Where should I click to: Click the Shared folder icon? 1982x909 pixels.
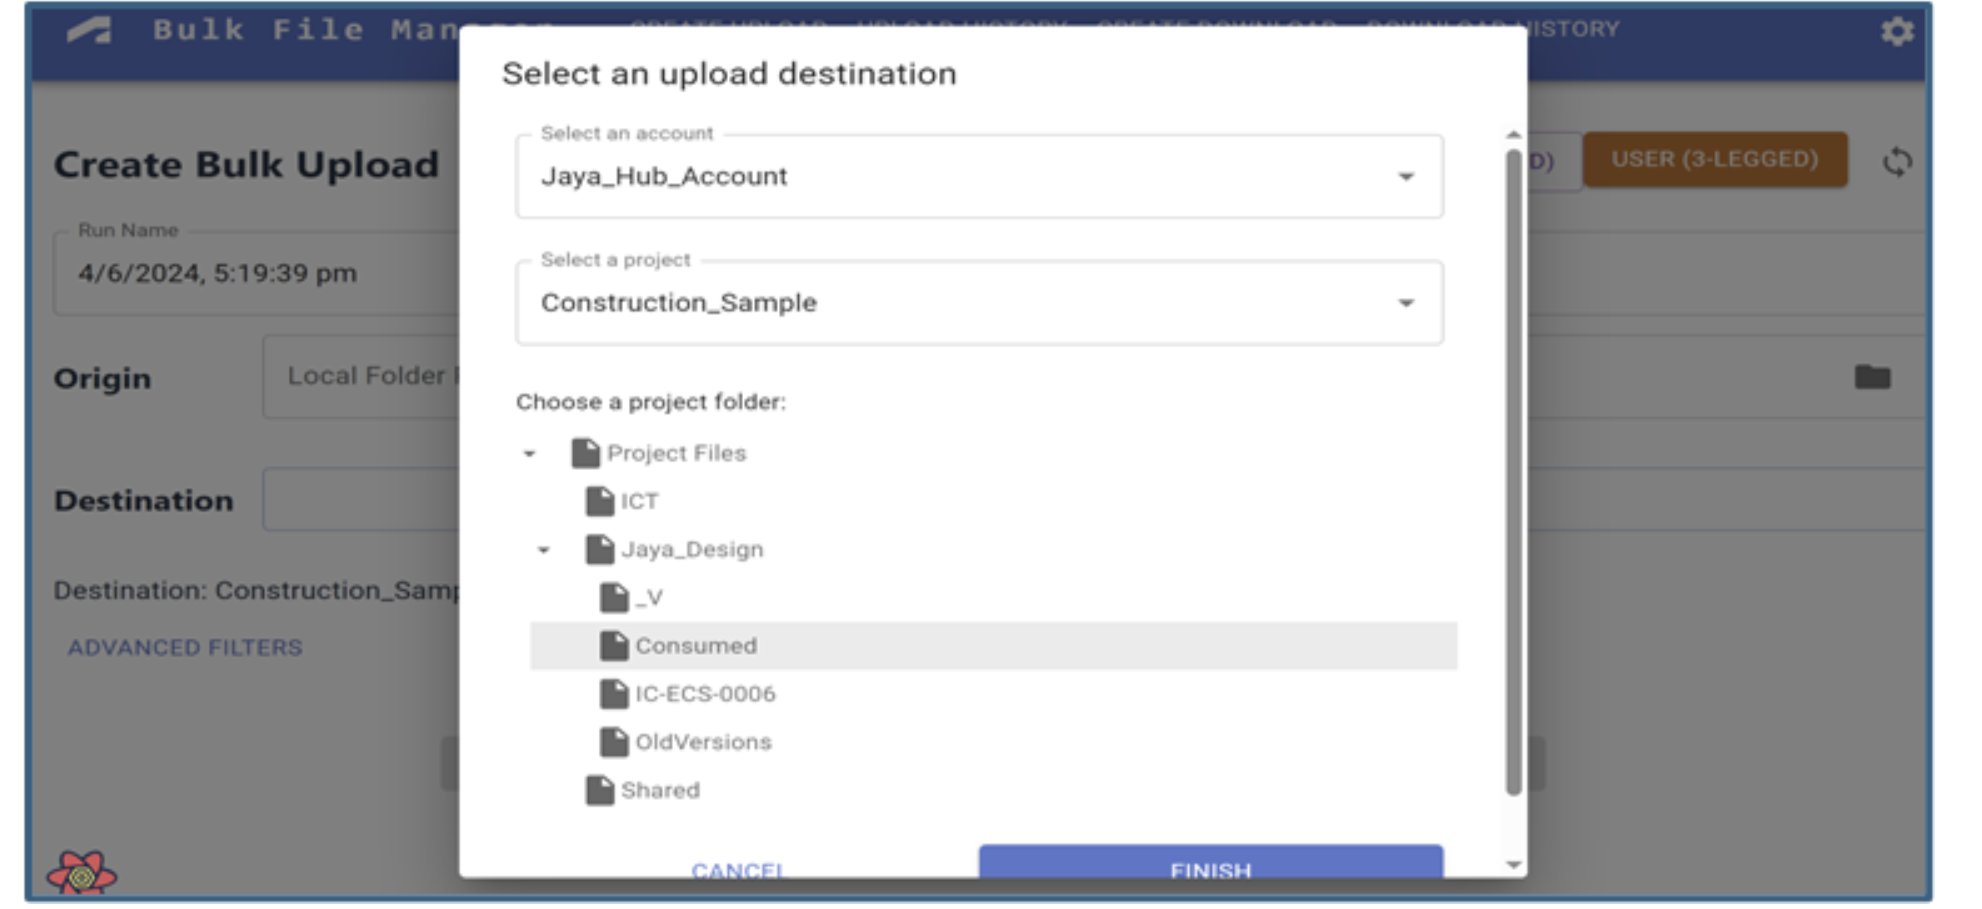(x=599, y=790)
